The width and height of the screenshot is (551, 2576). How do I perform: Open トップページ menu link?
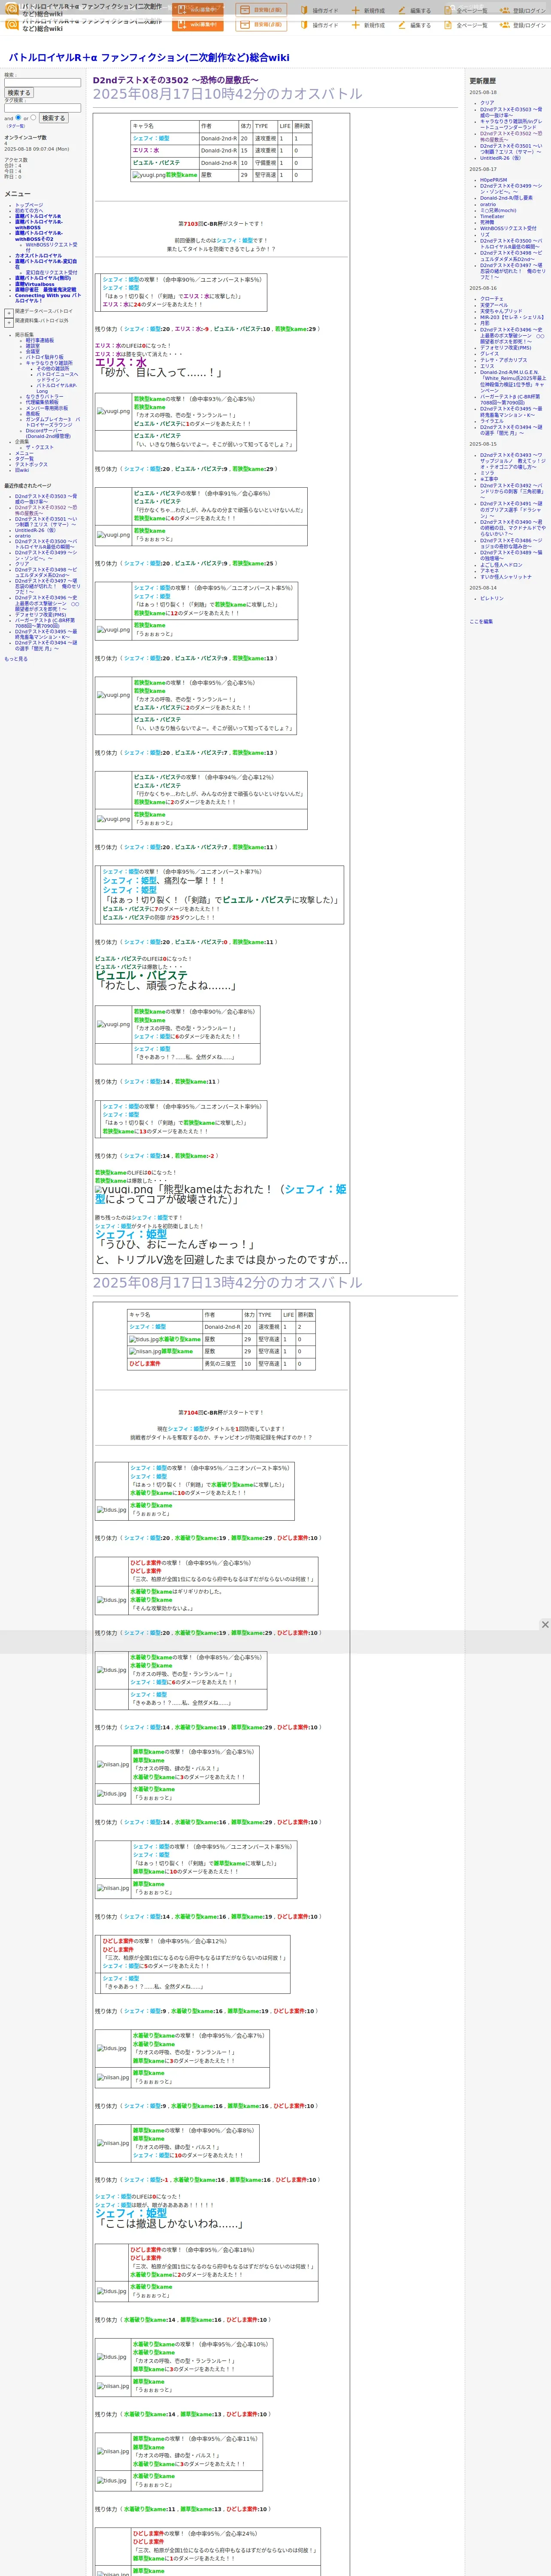pyautogui.click(x=29, y=205)
